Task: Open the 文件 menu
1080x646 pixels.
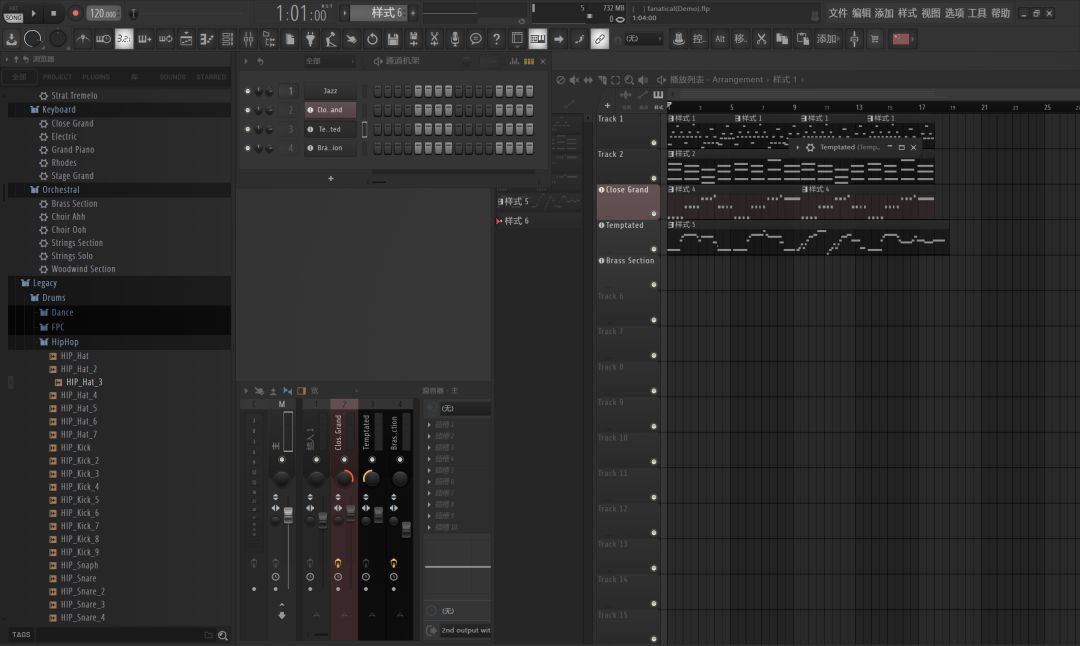Action: pos(838,13)
